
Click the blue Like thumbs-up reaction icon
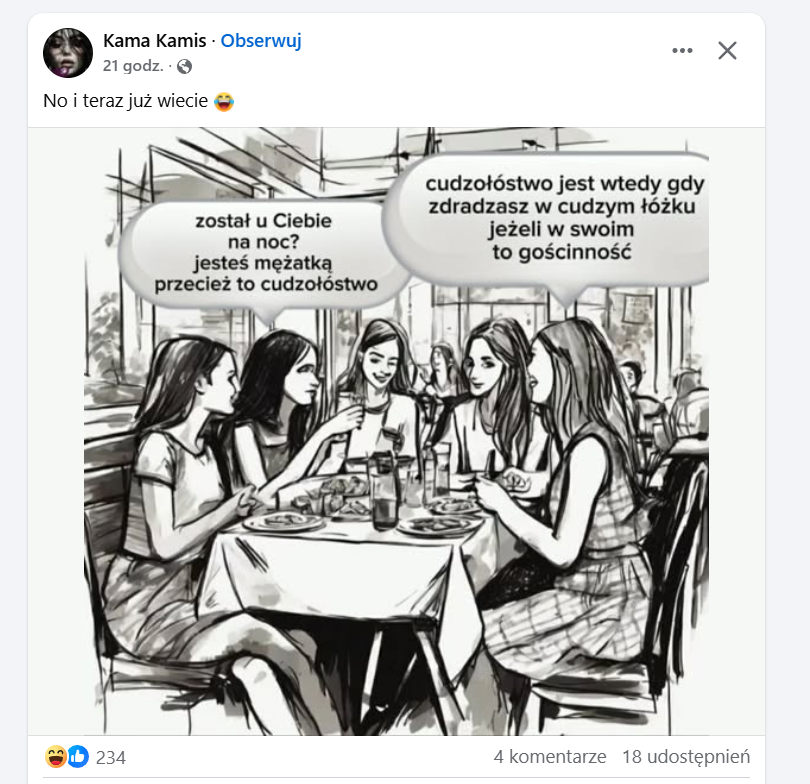coord(78,757)
